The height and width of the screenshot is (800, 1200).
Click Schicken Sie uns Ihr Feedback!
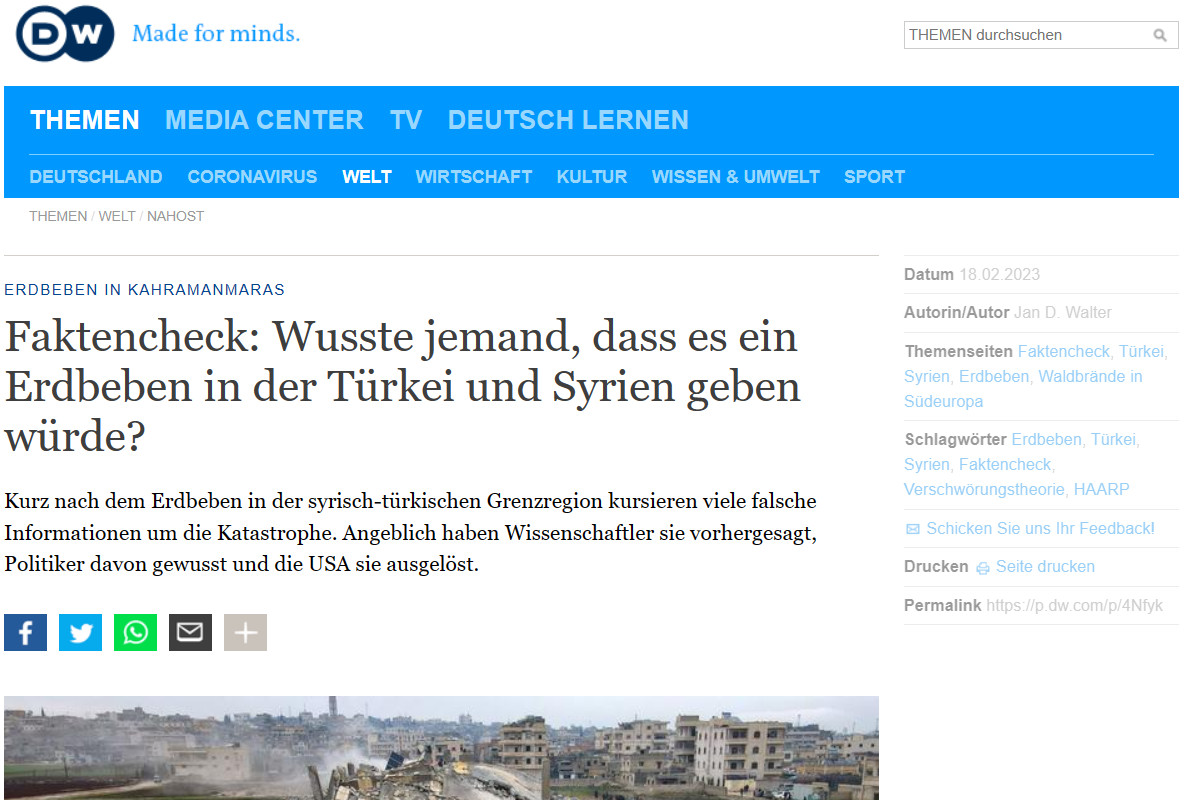pos(1040,528)
